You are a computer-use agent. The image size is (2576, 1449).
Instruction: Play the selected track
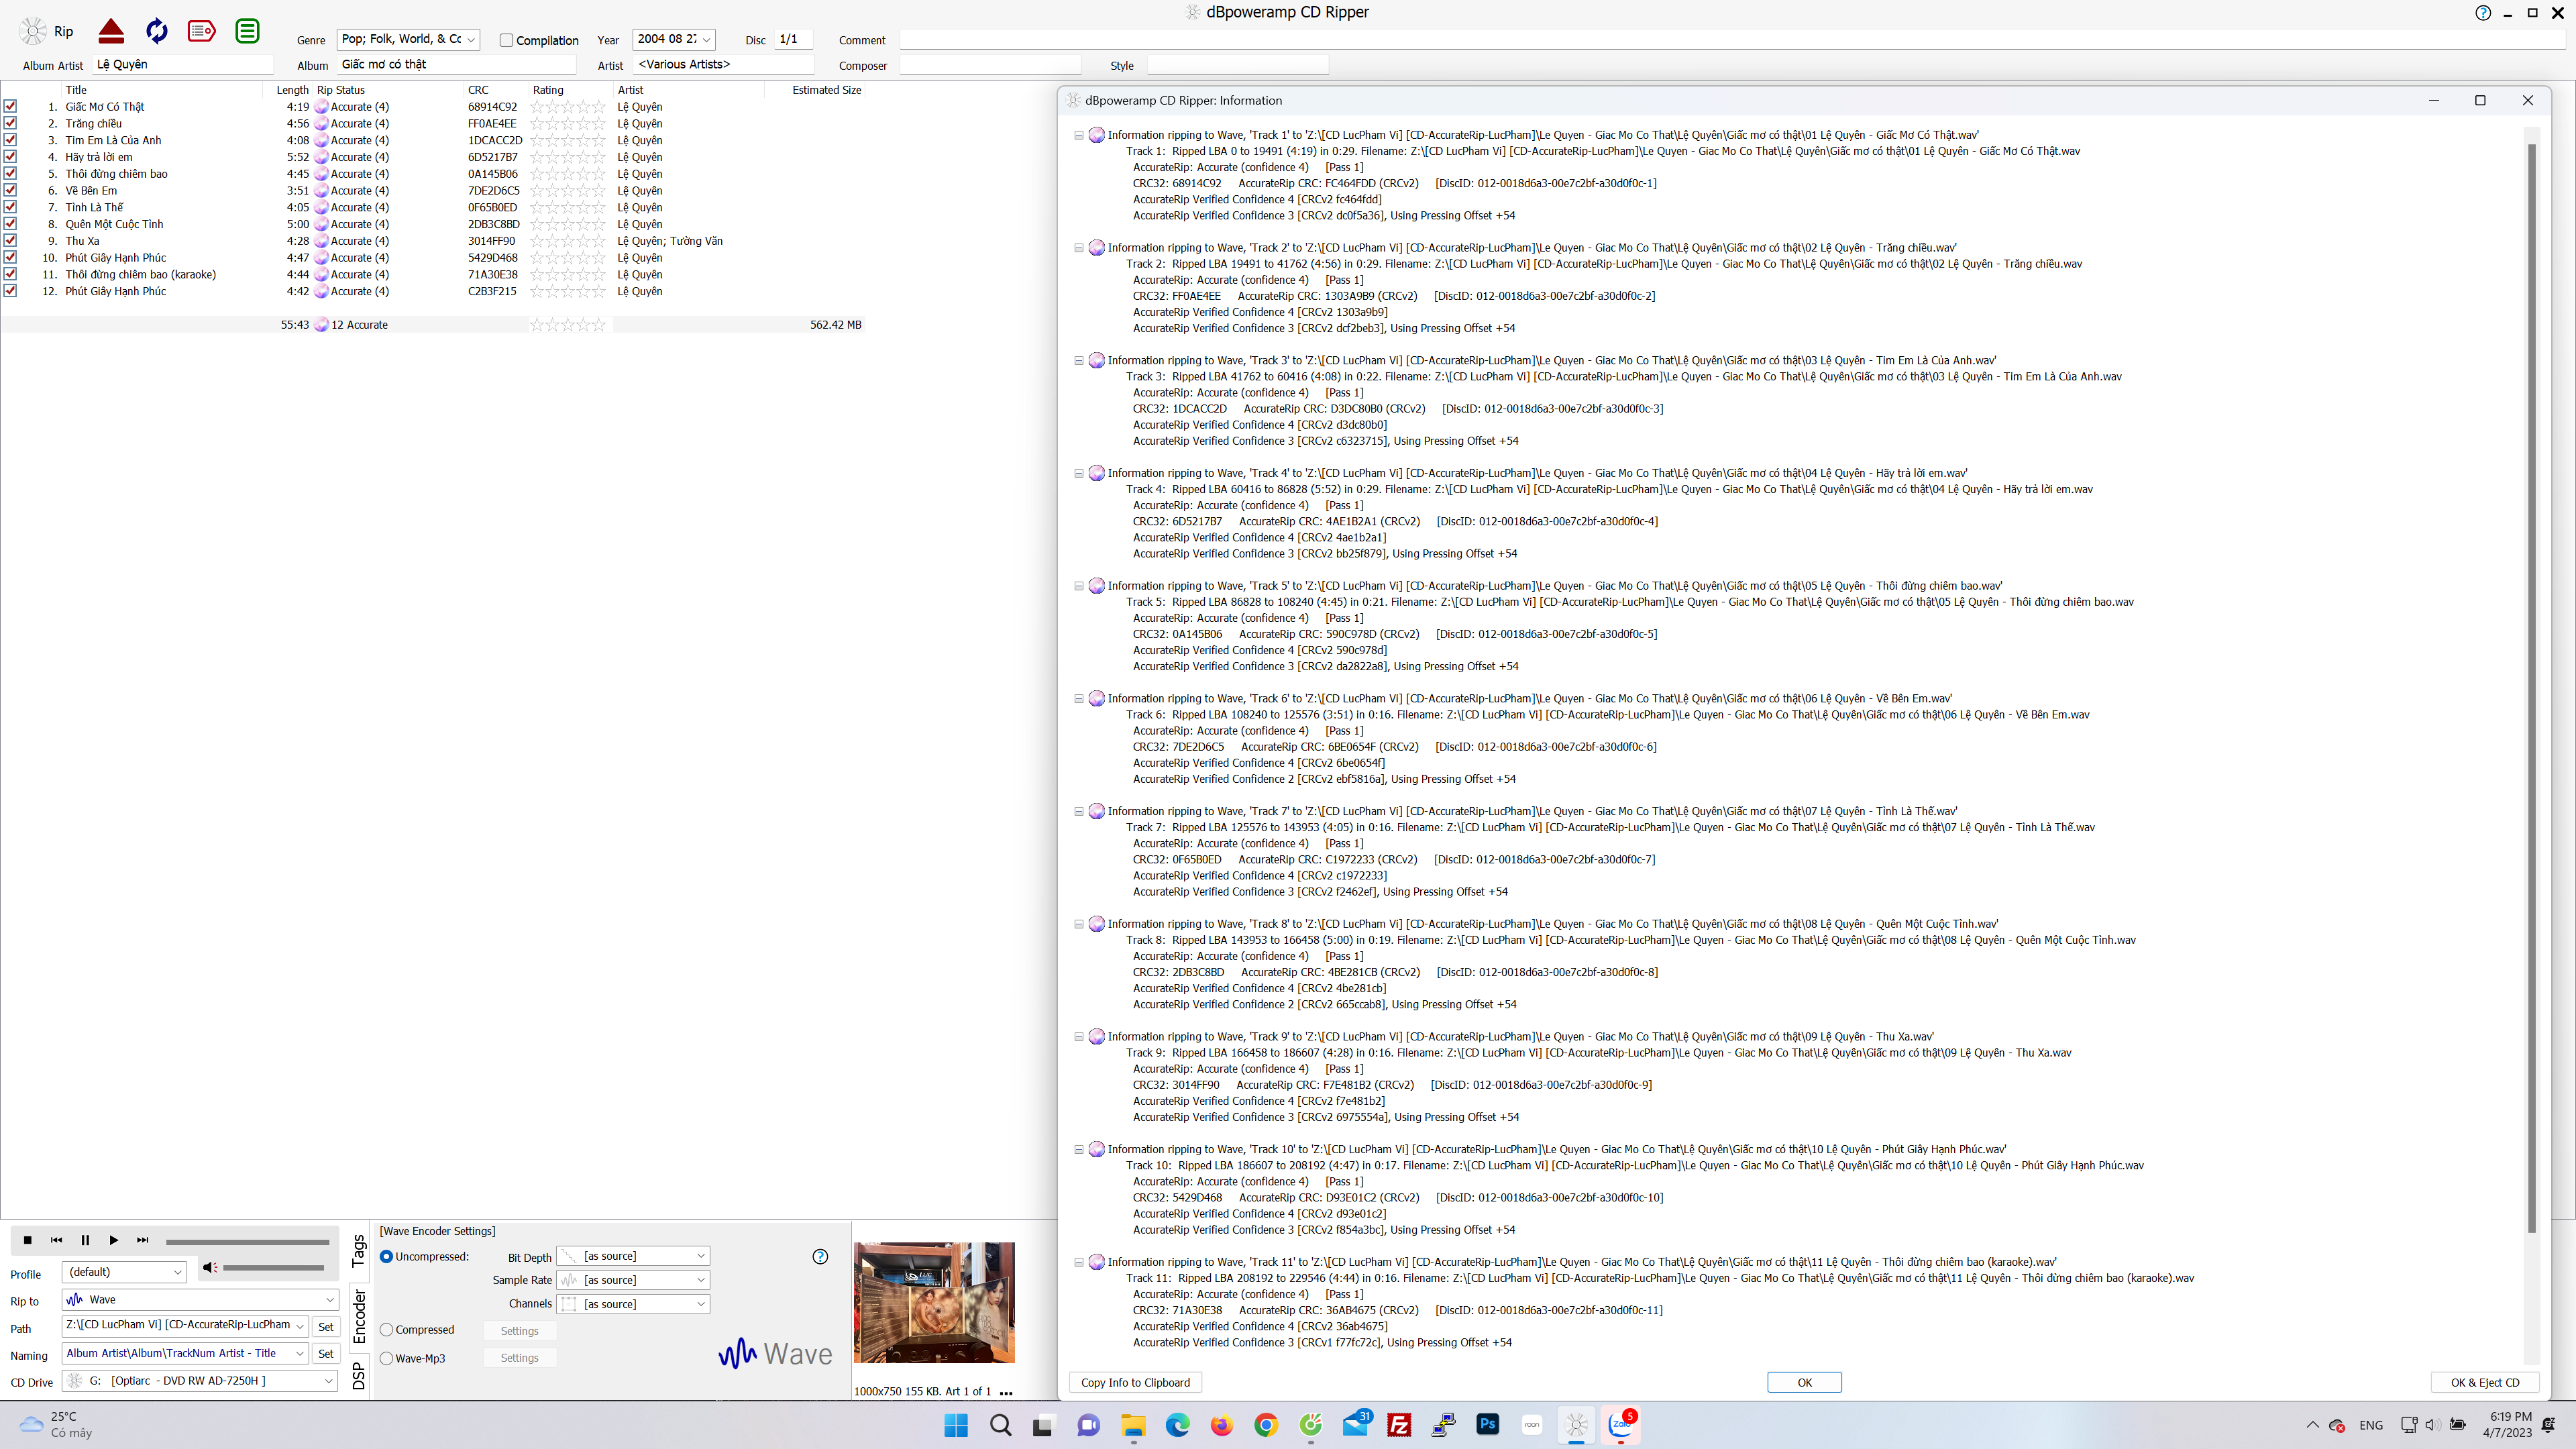pos(113,1240)
